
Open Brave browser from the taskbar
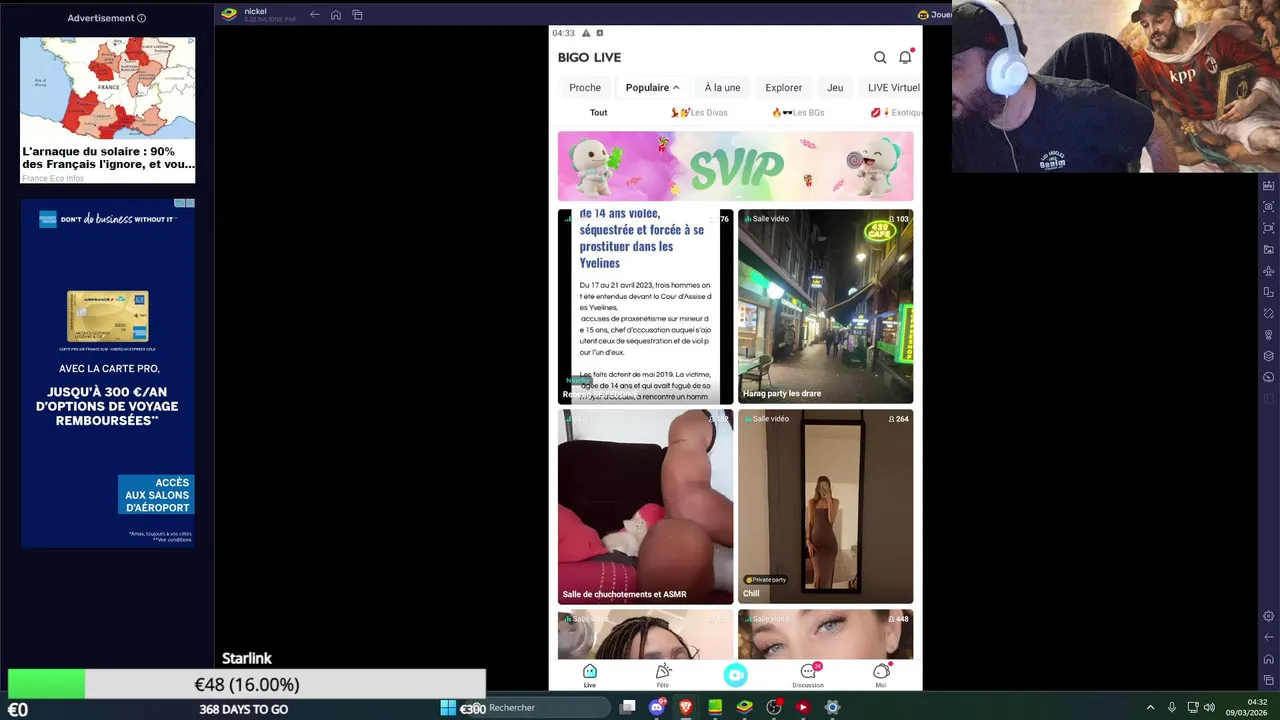tap(686, 707)
